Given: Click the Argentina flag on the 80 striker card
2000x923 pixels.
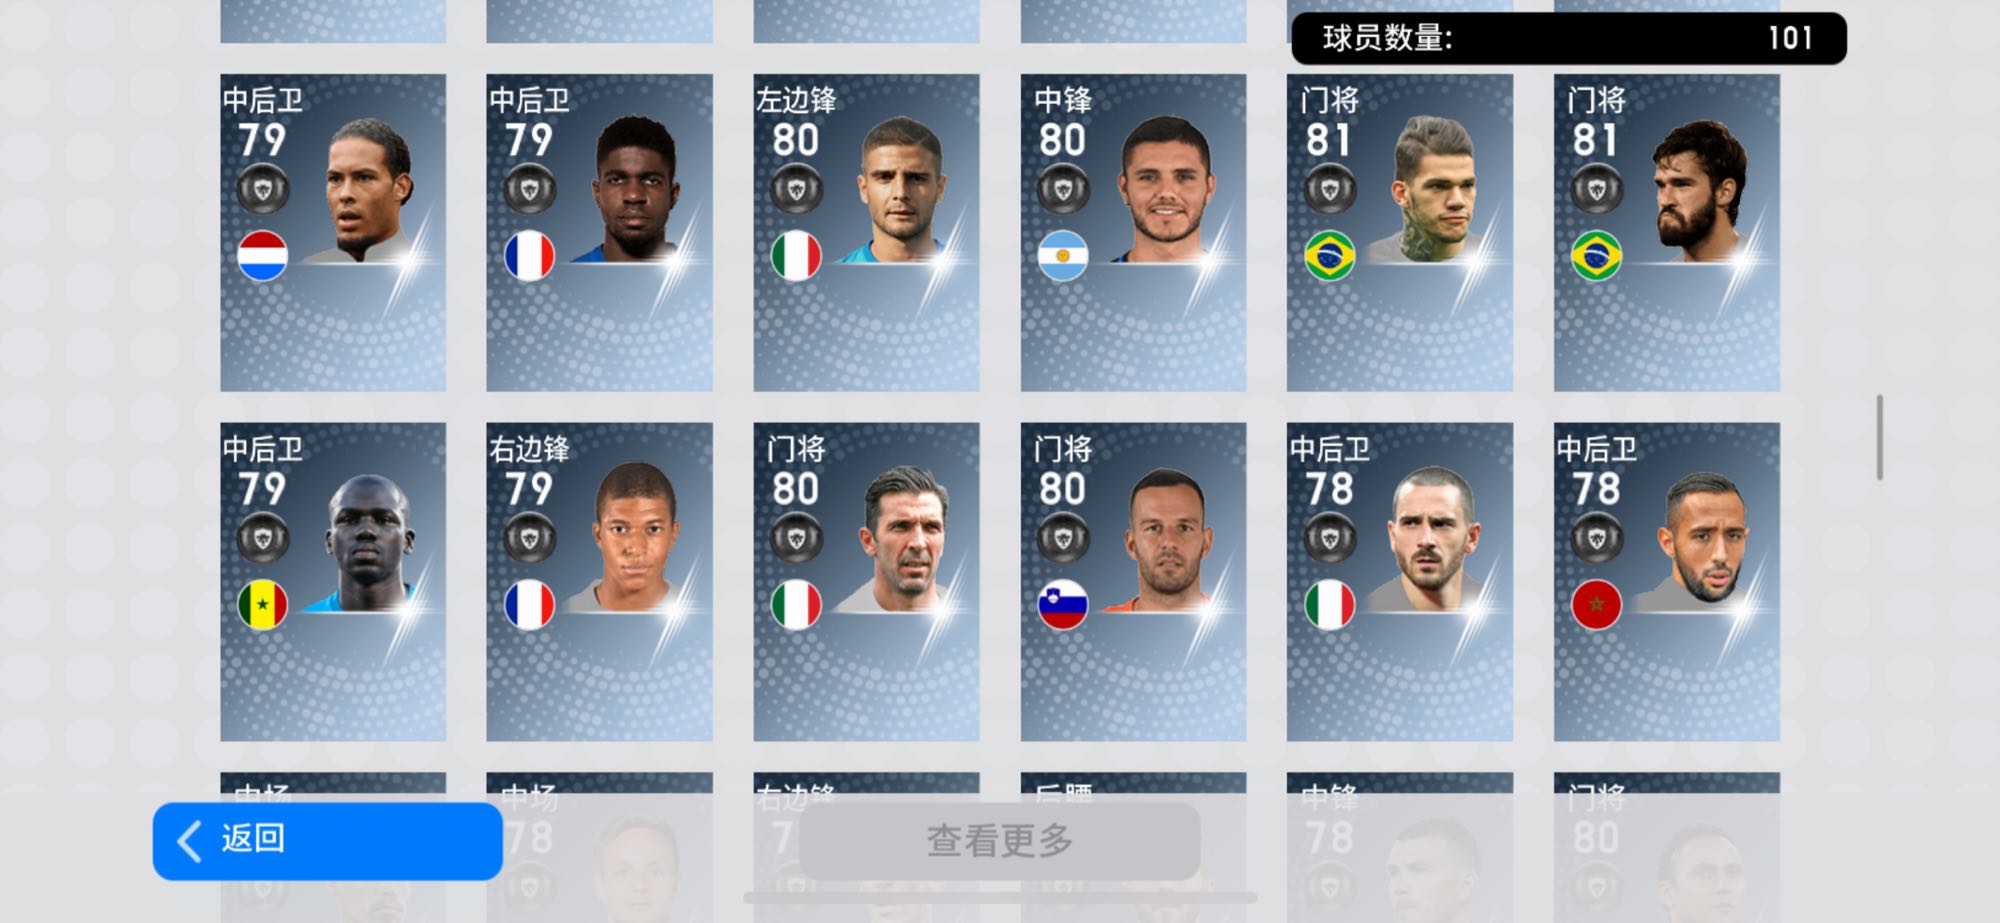Looking at the screenshot, I should [x=1062, y=256].
